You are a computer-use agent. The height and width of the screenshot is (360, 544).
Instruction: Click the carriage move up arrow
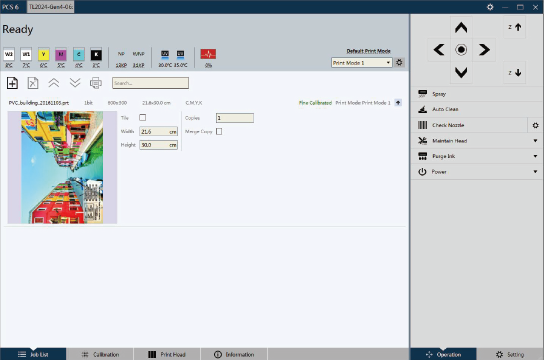461,28
